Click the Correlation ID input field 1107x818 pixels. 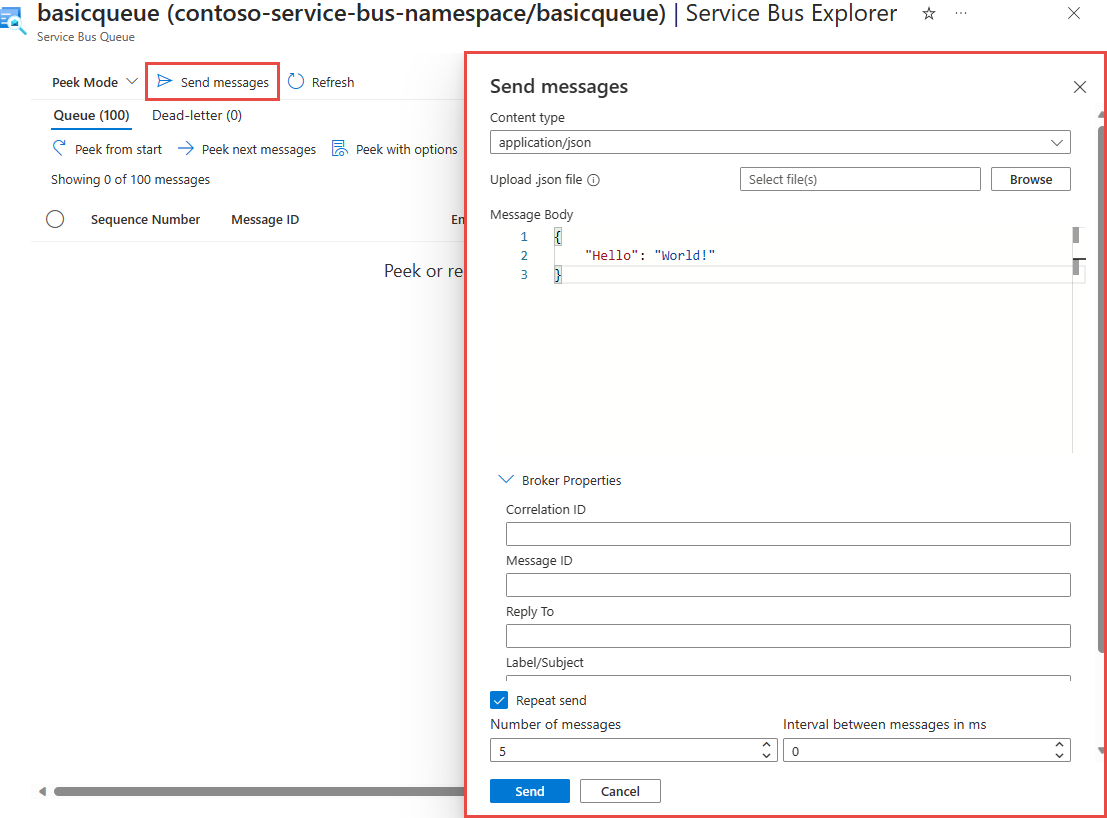click(788, 534)
